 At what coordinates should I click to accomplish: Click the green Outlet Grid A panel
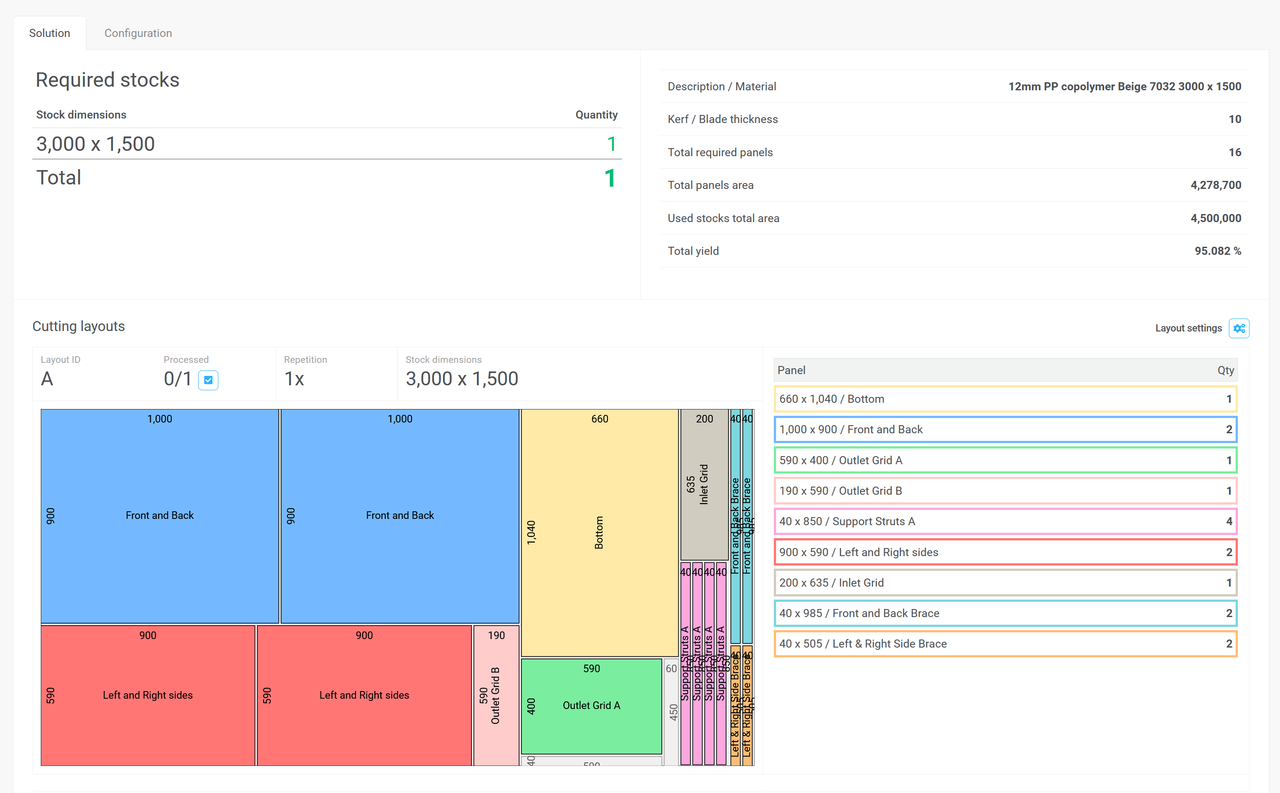pyautogui.click(x=591, y=706)
